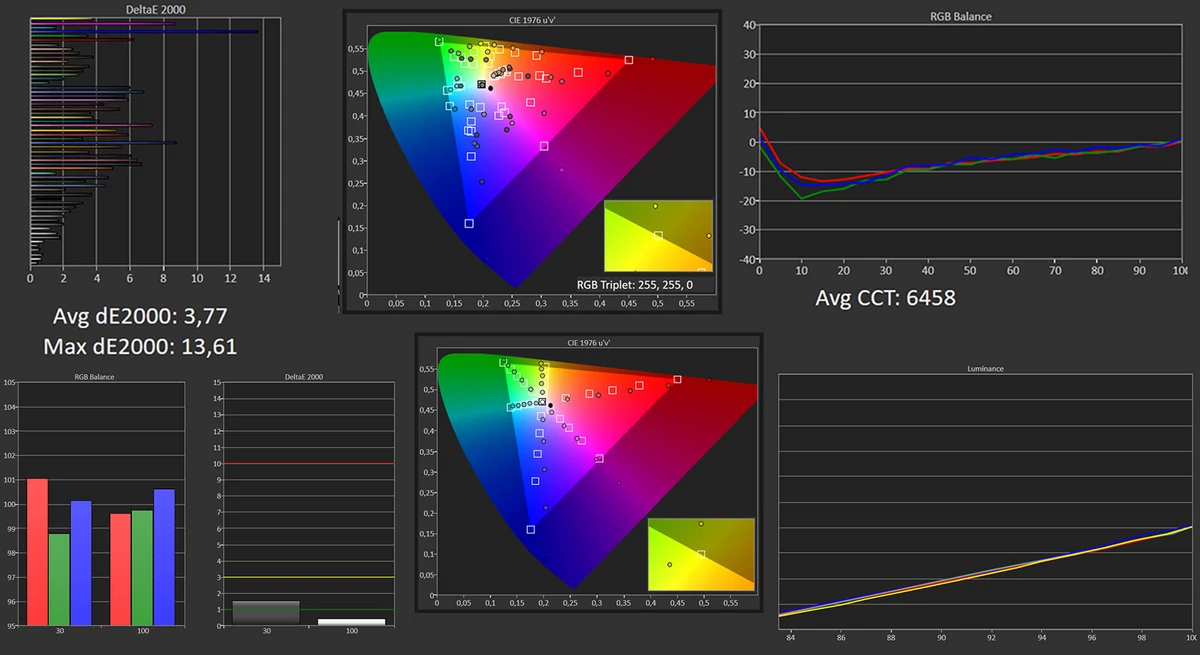The height and width of the screenshot is (655, 1200).
Task: Click the red bar at 30 in RGB Balance
Action: [x=38, y=551]
